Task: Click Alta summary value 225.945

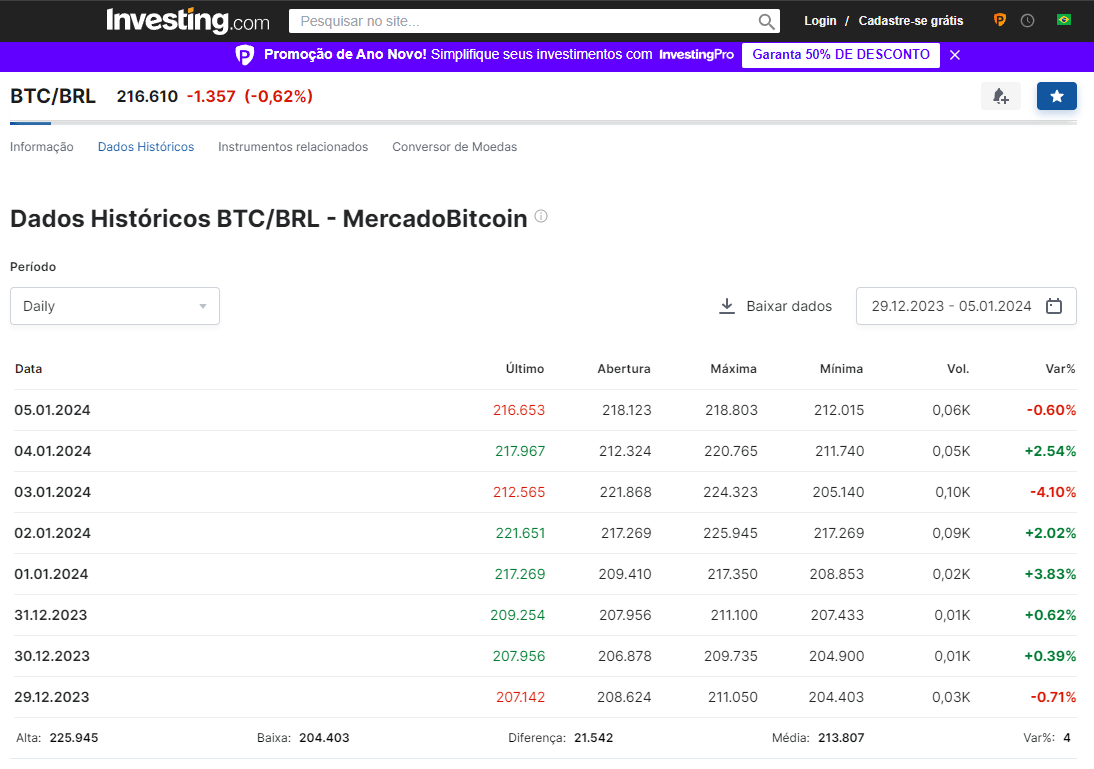Action: pyautogui.click(x=74, y=738)
